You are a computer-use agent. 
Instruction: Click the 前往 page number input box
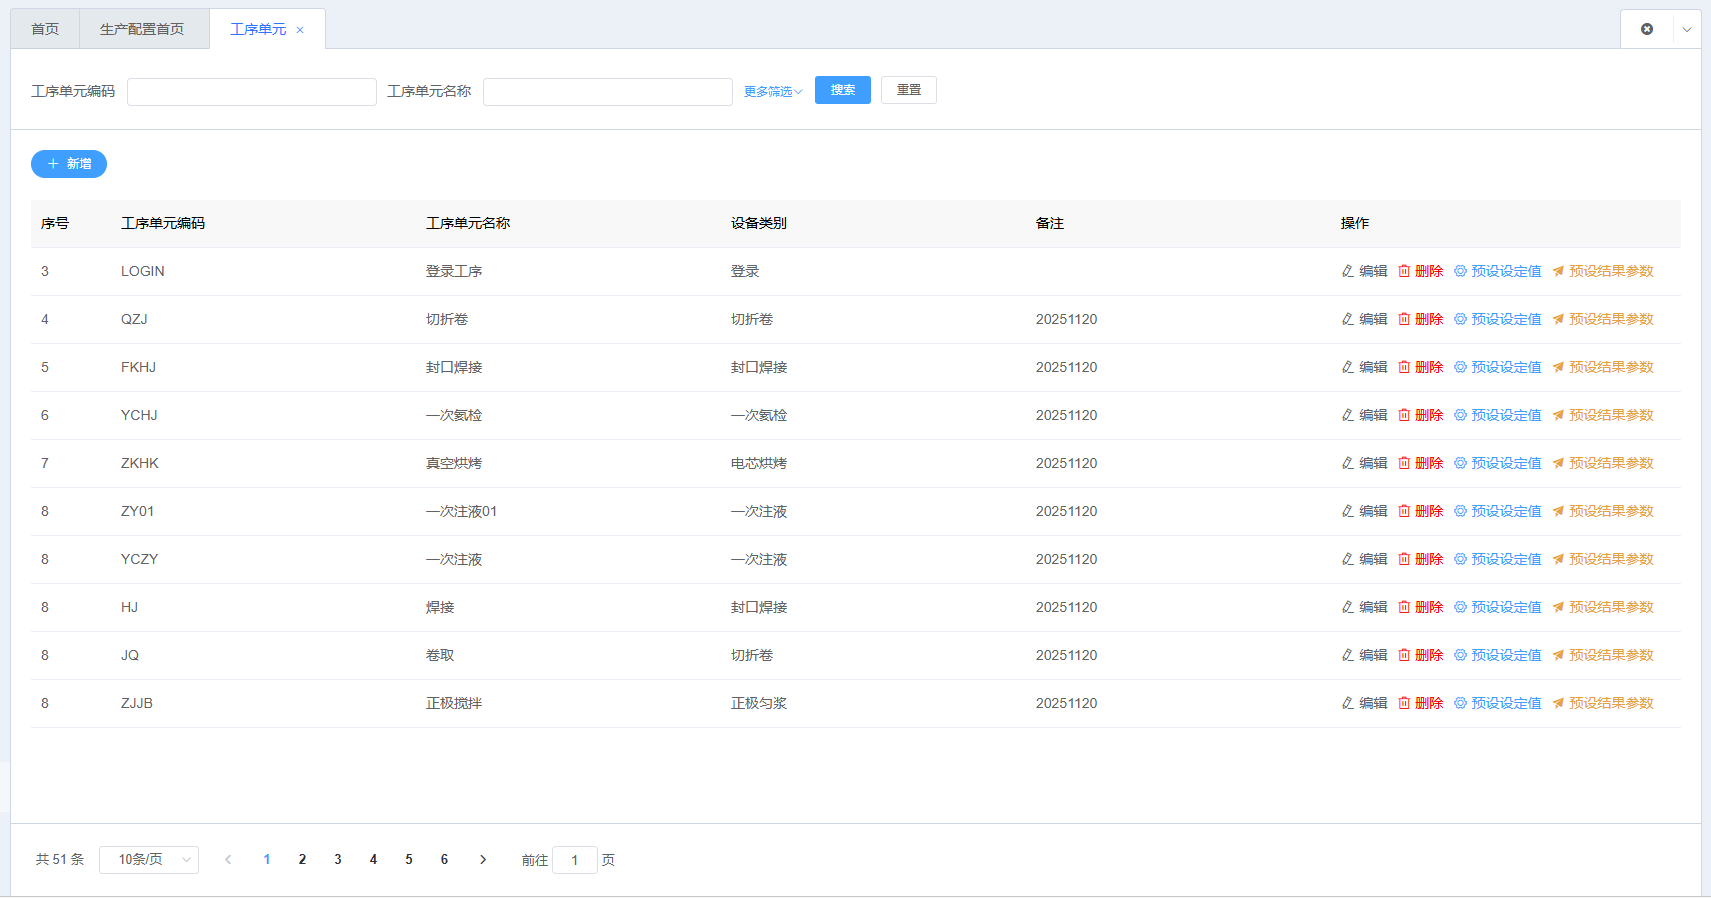click(575, 860)
